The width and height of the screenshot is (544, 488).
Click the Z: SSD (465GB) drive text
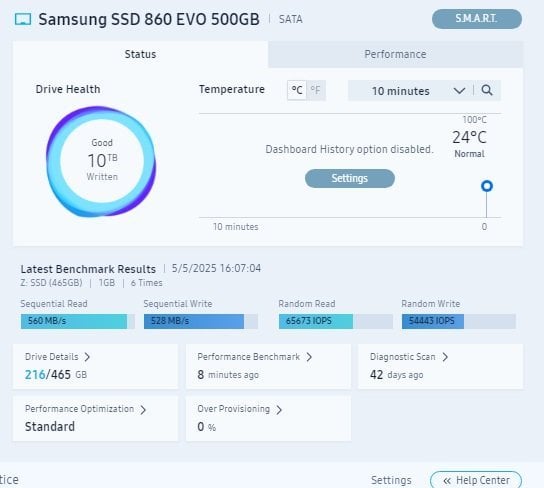(51, 283)
